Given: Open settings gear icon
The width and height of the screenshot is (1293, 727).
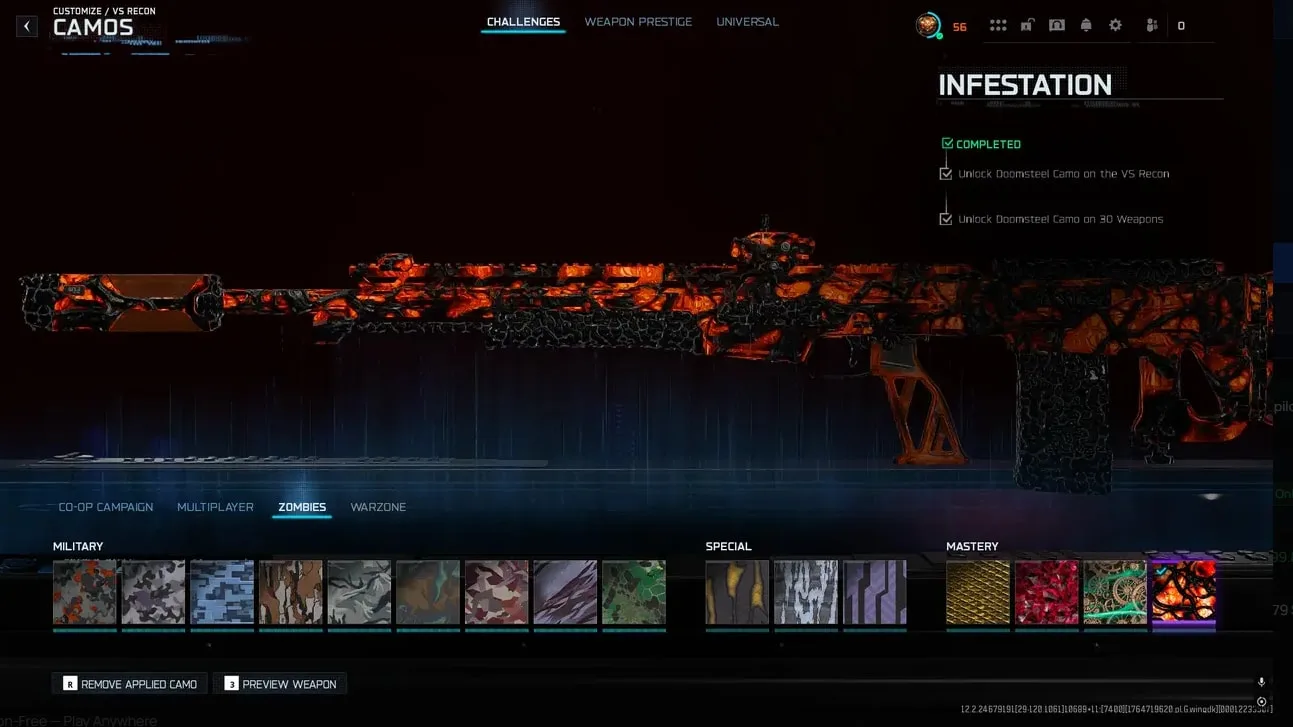Looking at the screenshot, I should pyautogui.click(x=1115, y=26).
